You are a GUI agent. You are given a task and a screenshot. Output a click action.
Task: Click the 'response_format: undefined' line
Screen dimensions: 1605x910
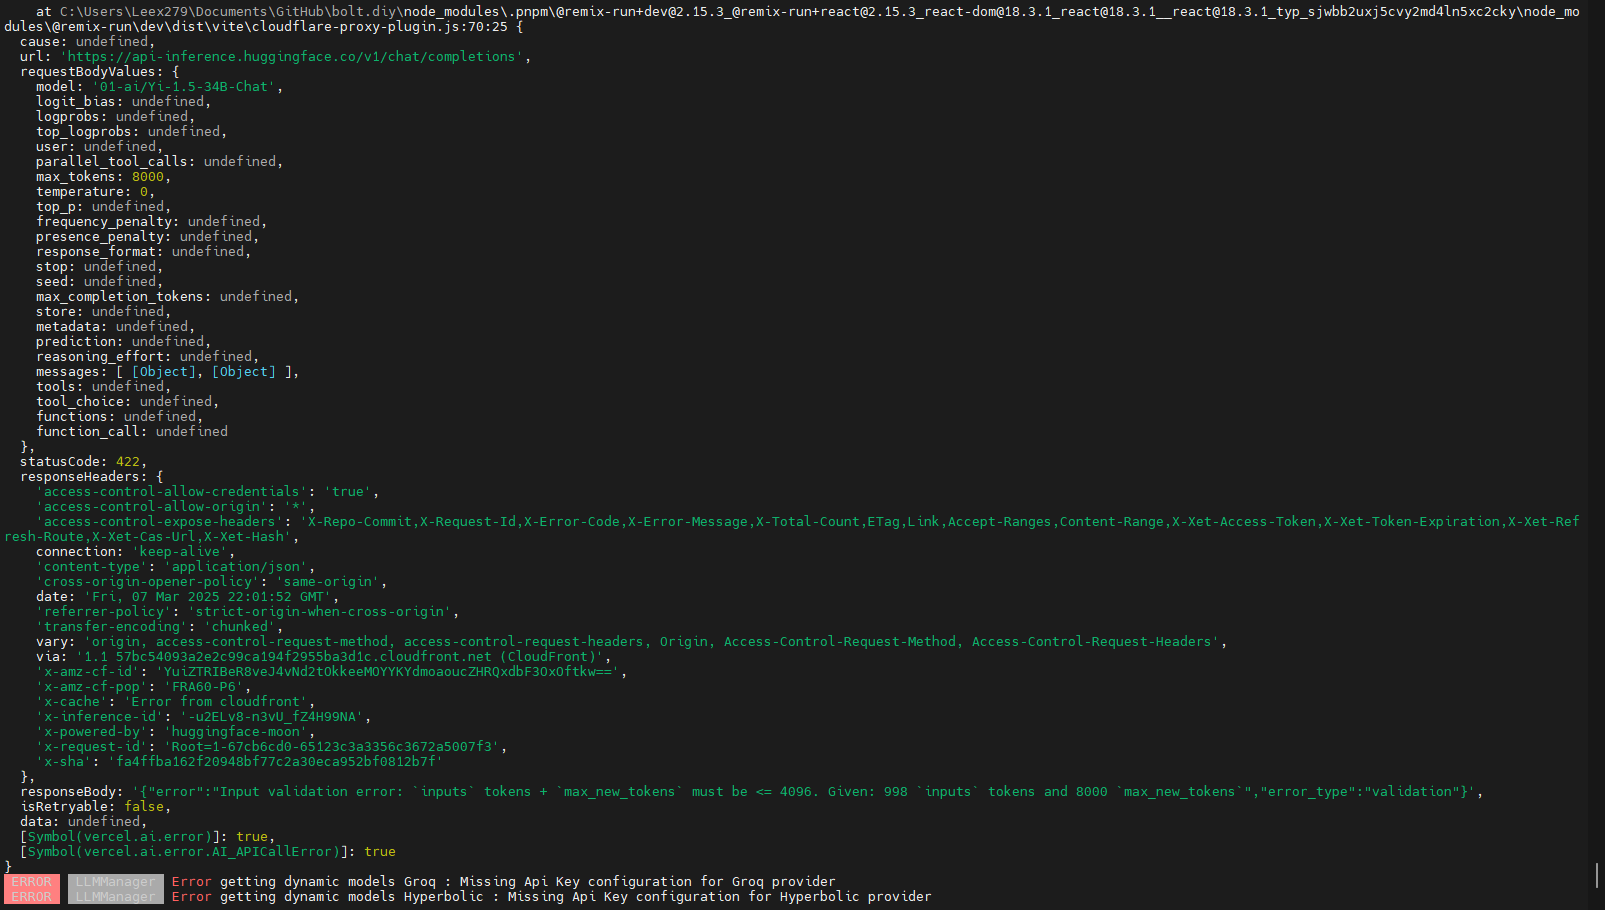coord(144,252)
